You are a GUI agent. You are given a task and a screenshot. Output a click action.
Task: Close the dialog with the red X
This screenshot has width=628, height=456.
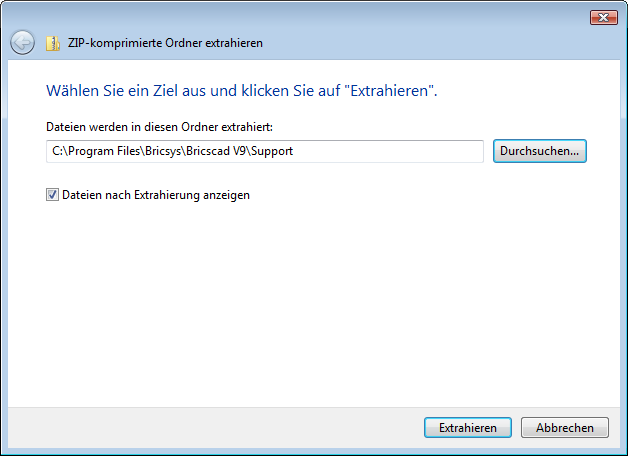[x=604, y=18]
